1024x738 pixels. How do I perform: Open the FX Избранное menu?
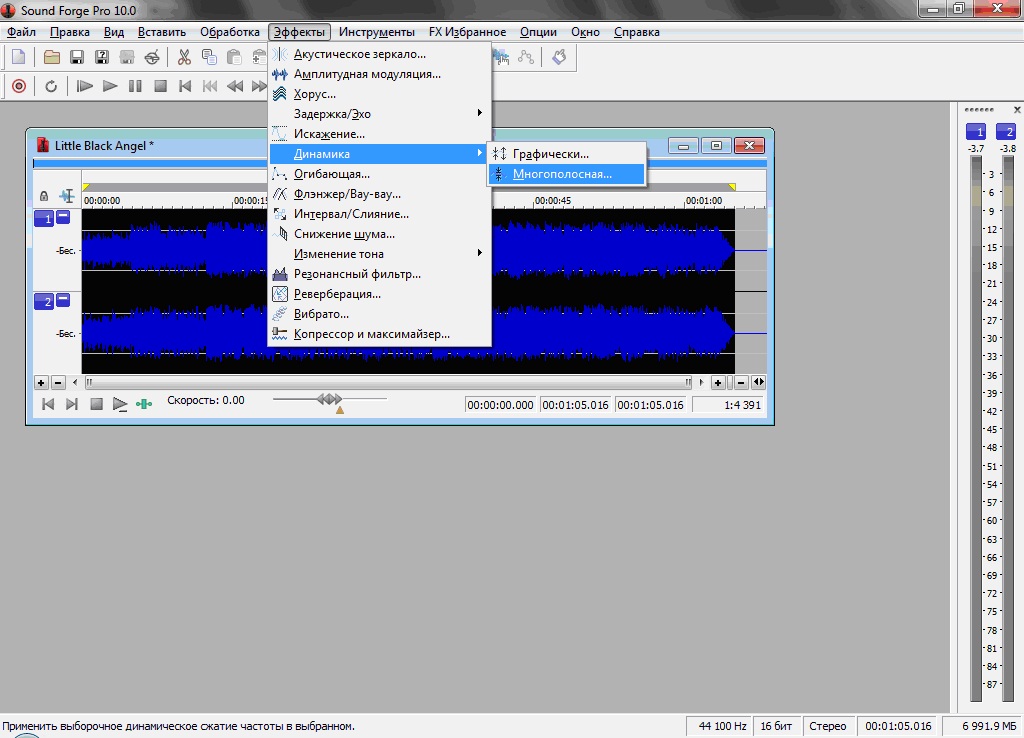click(x=467, y=32)
